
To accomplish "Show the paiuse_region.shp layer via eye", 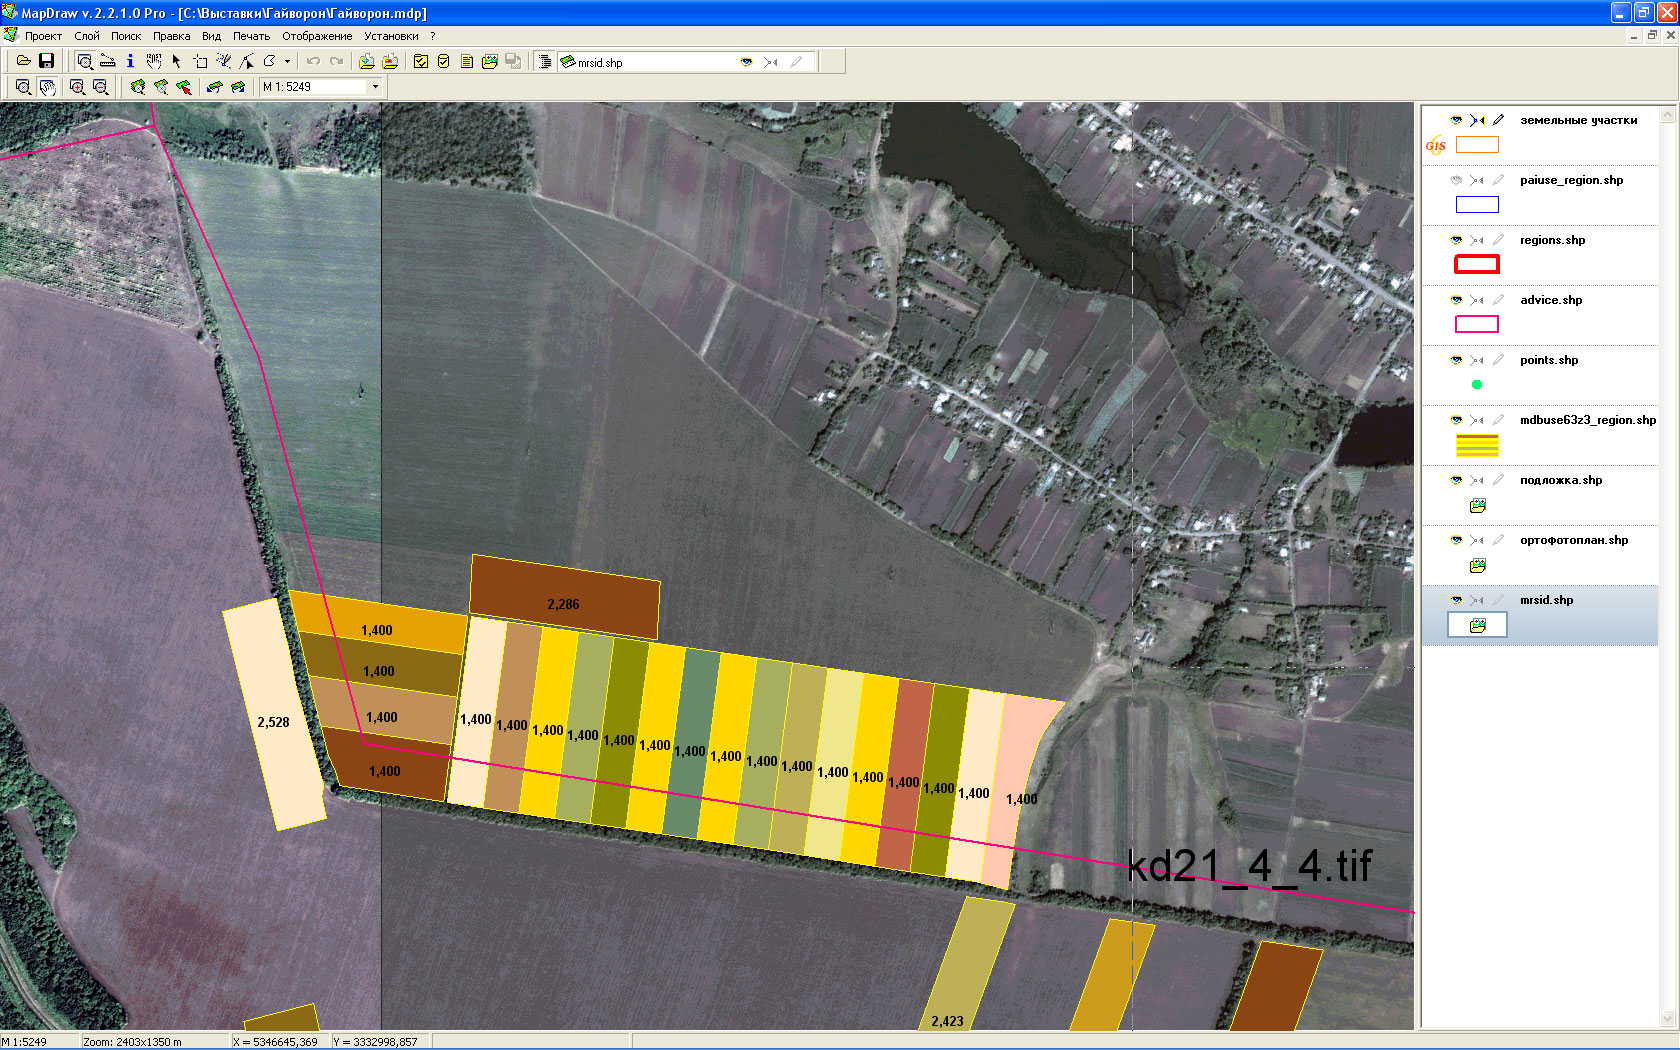I will pyautogui.click(x=1456, y=180).
